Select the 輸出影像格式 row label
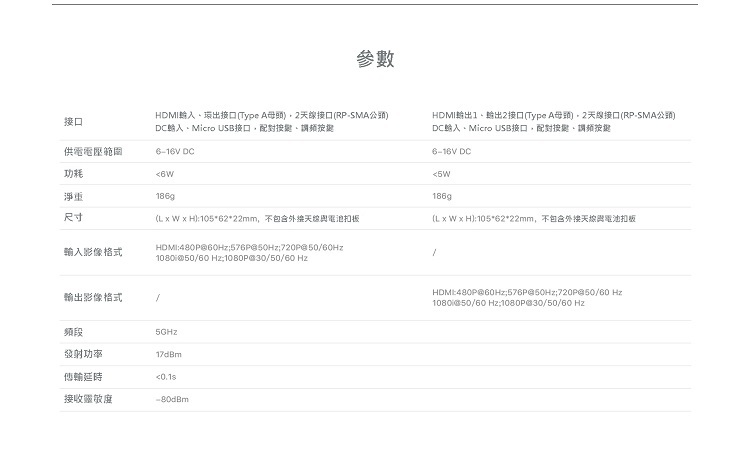Screen dimensions: 750x456 click(93, 297)
